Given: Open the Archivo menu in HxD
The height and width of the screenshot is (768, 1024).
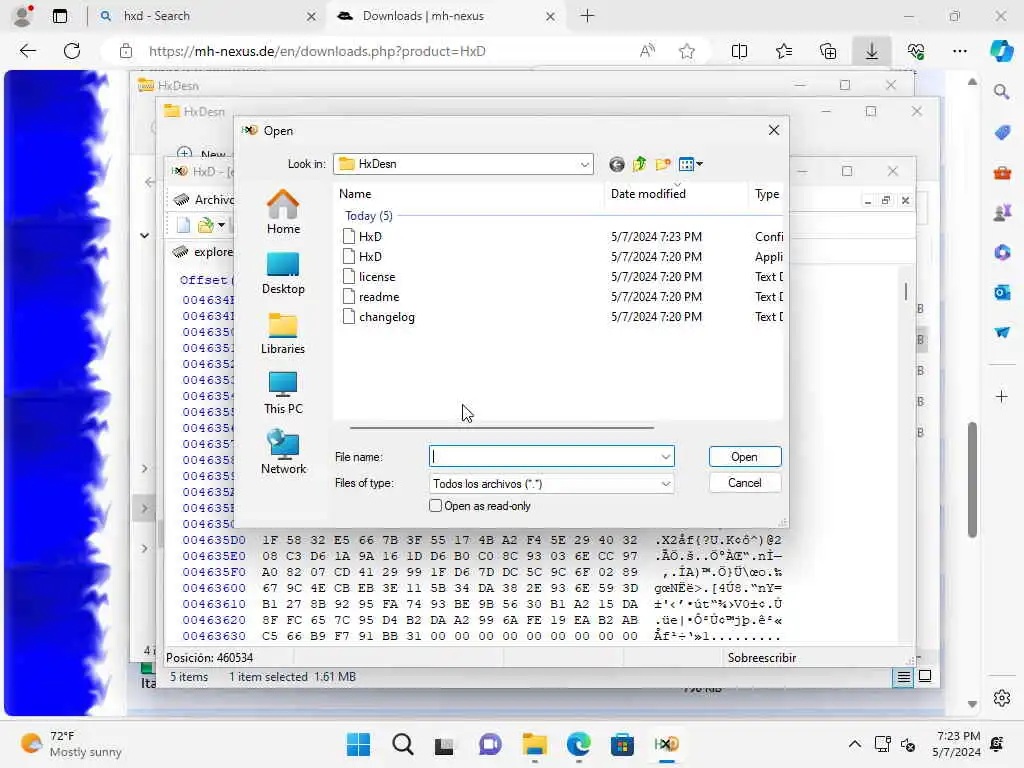Looking at the screenshot, I should click(214, 200).
